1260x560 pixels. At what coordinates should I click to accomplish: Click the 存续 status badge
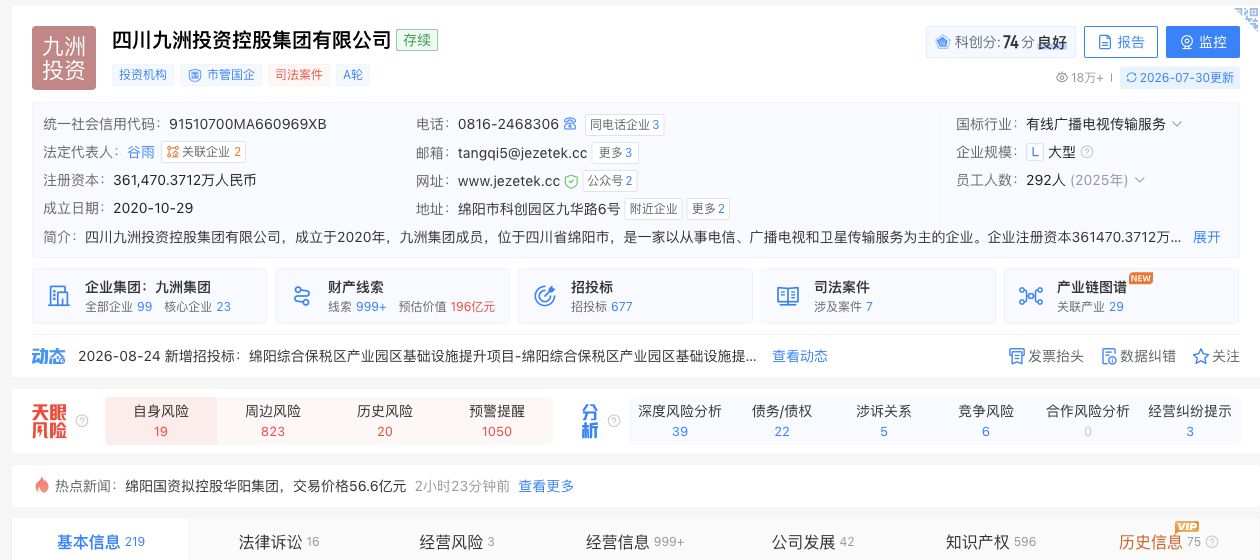(x=417, y=40)
